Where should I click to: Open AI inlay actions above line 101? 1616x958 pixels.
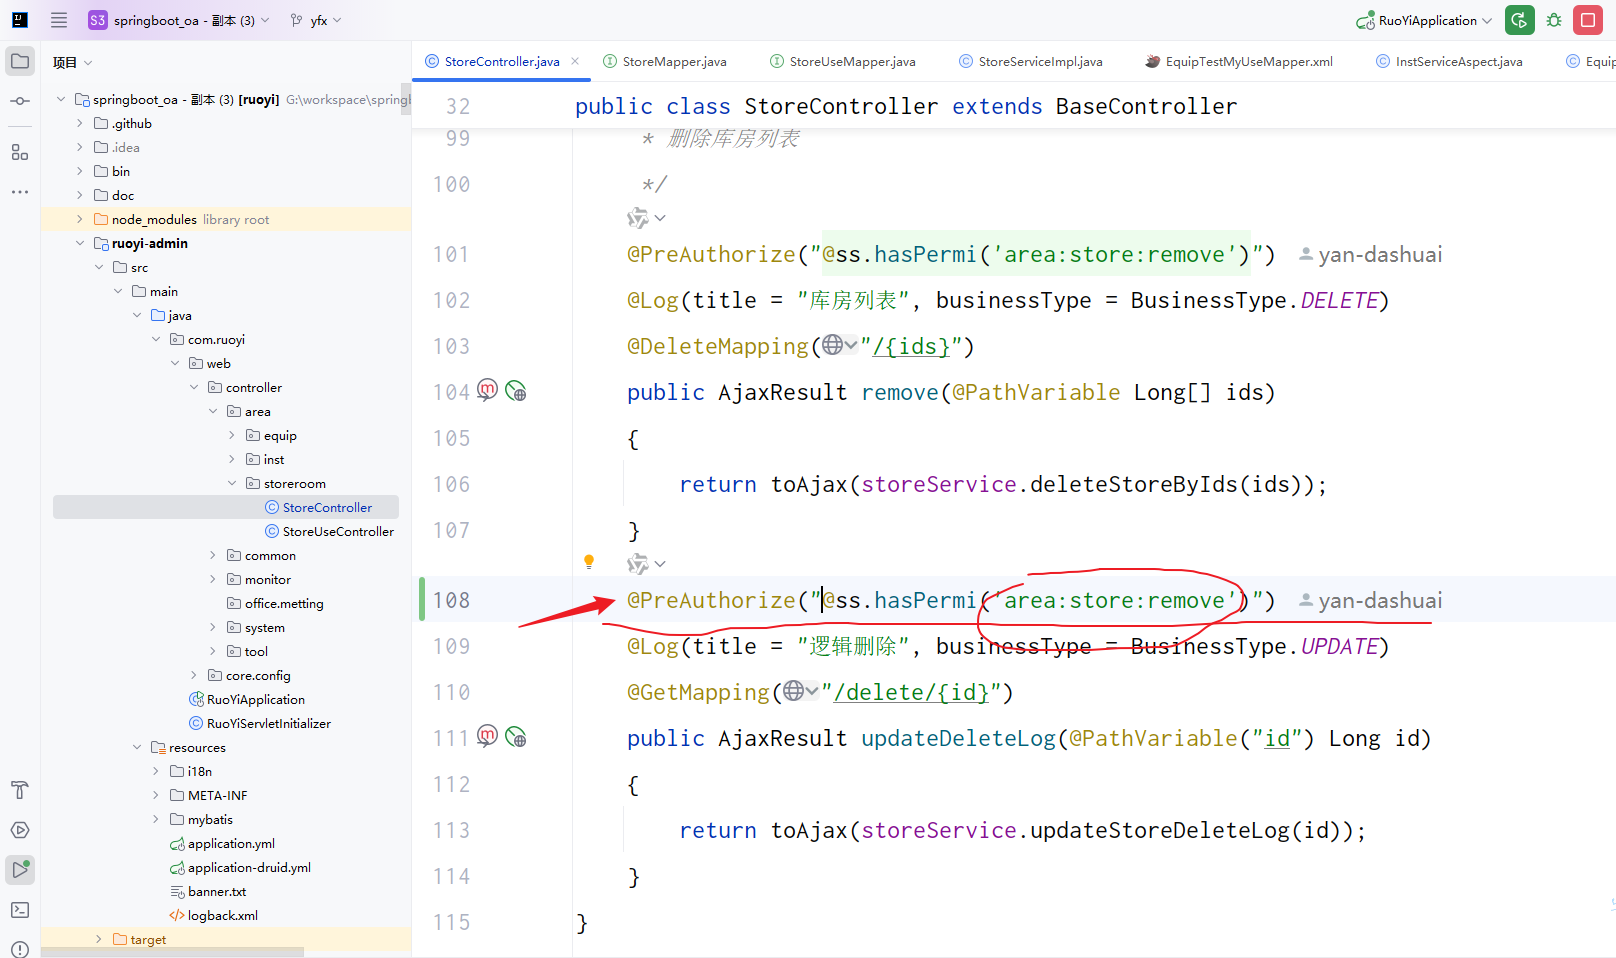pos(646,218)
